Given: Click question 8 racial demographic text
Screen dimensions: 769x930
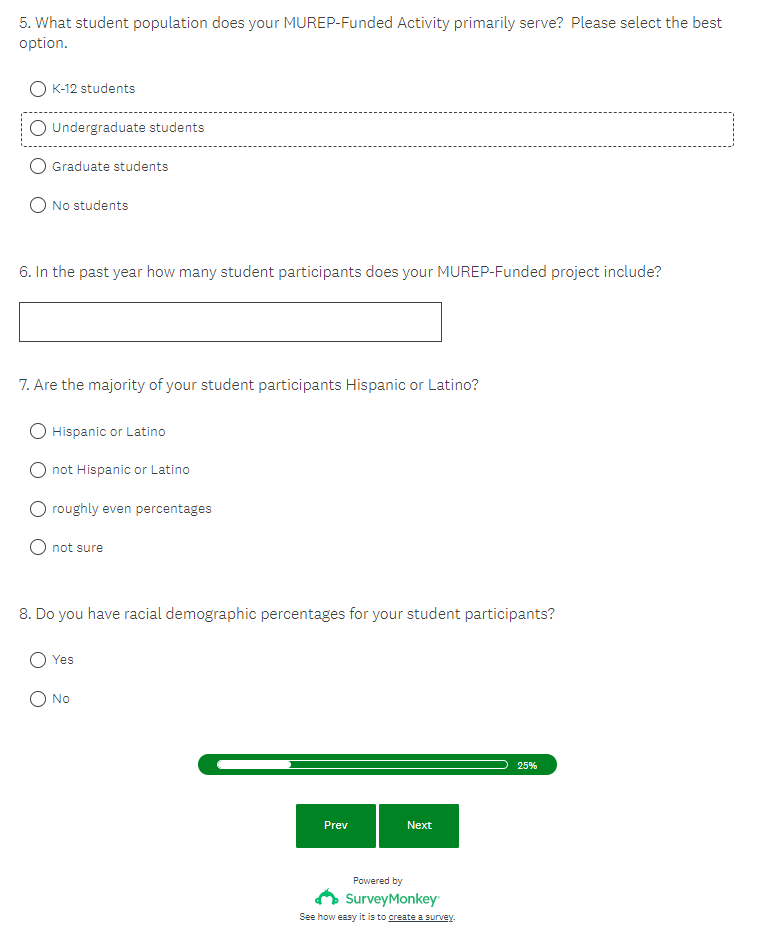Looking at the screenshot, I should pos(286,614).
